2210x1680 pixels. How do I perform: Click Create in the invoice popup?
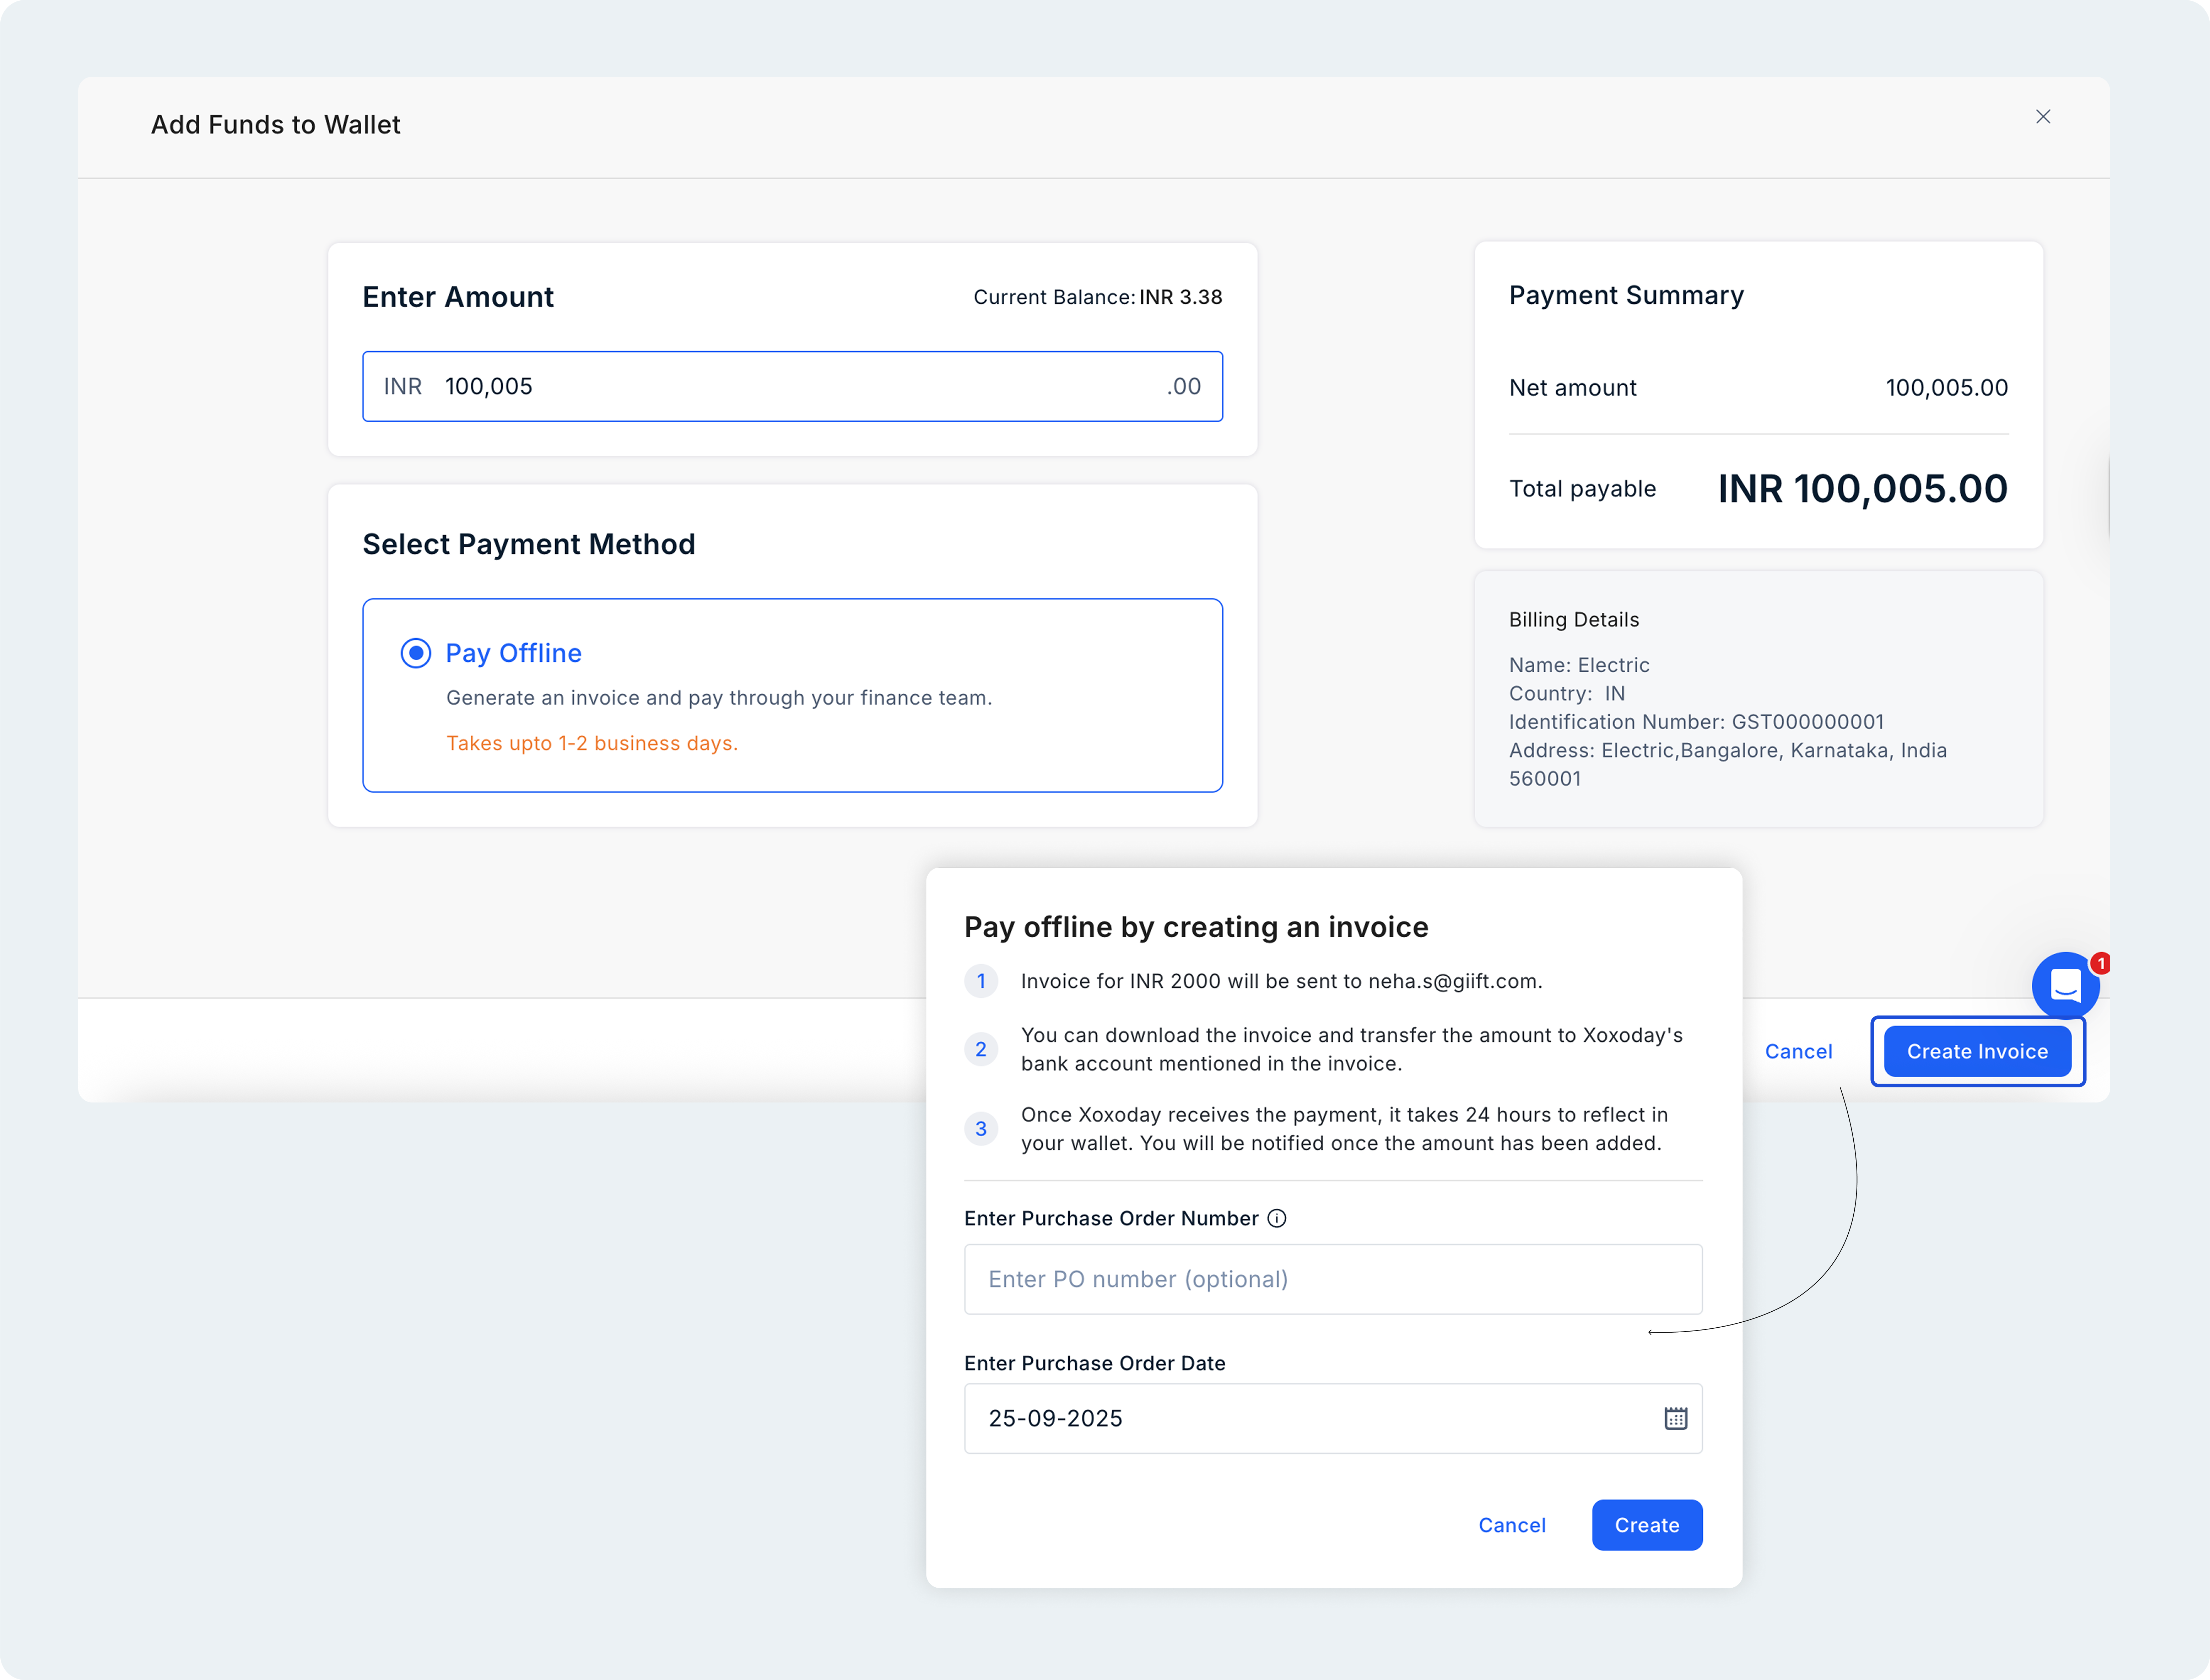(x=1647, y=1525)
